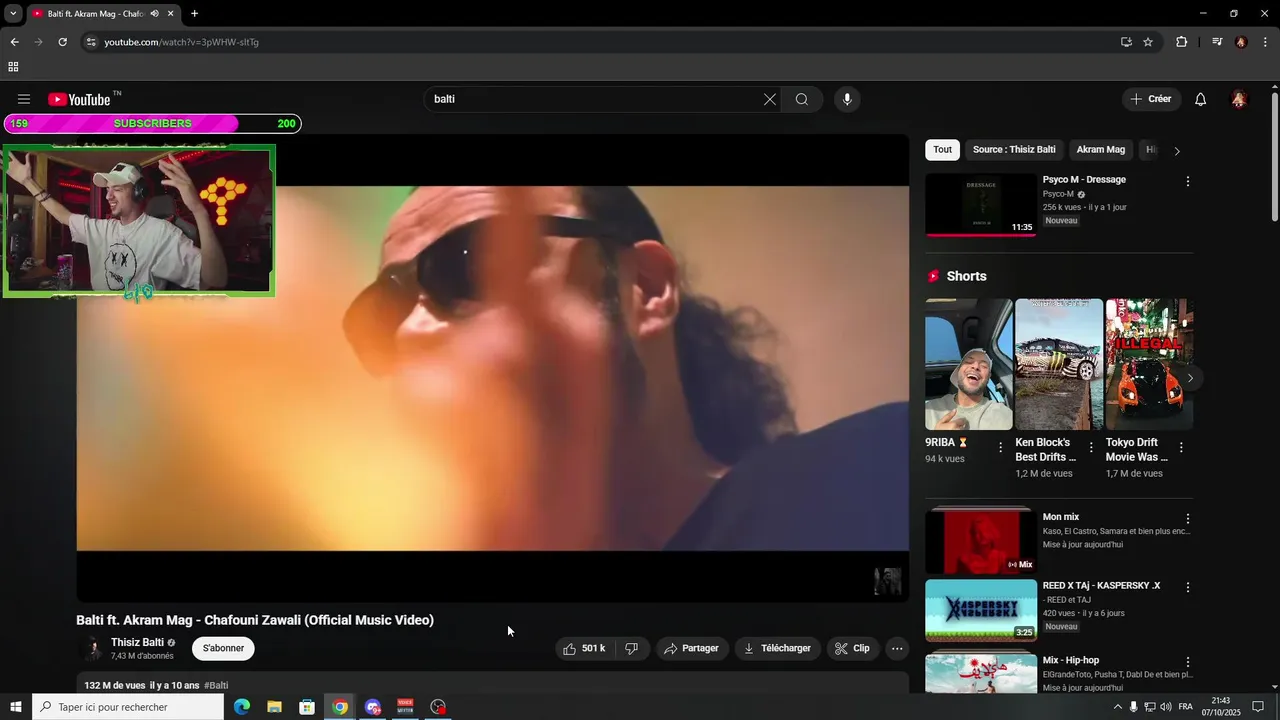1280x720 pixels.
Task: Open Chrome tab search dropdown arrow
Action: (13, 14)
